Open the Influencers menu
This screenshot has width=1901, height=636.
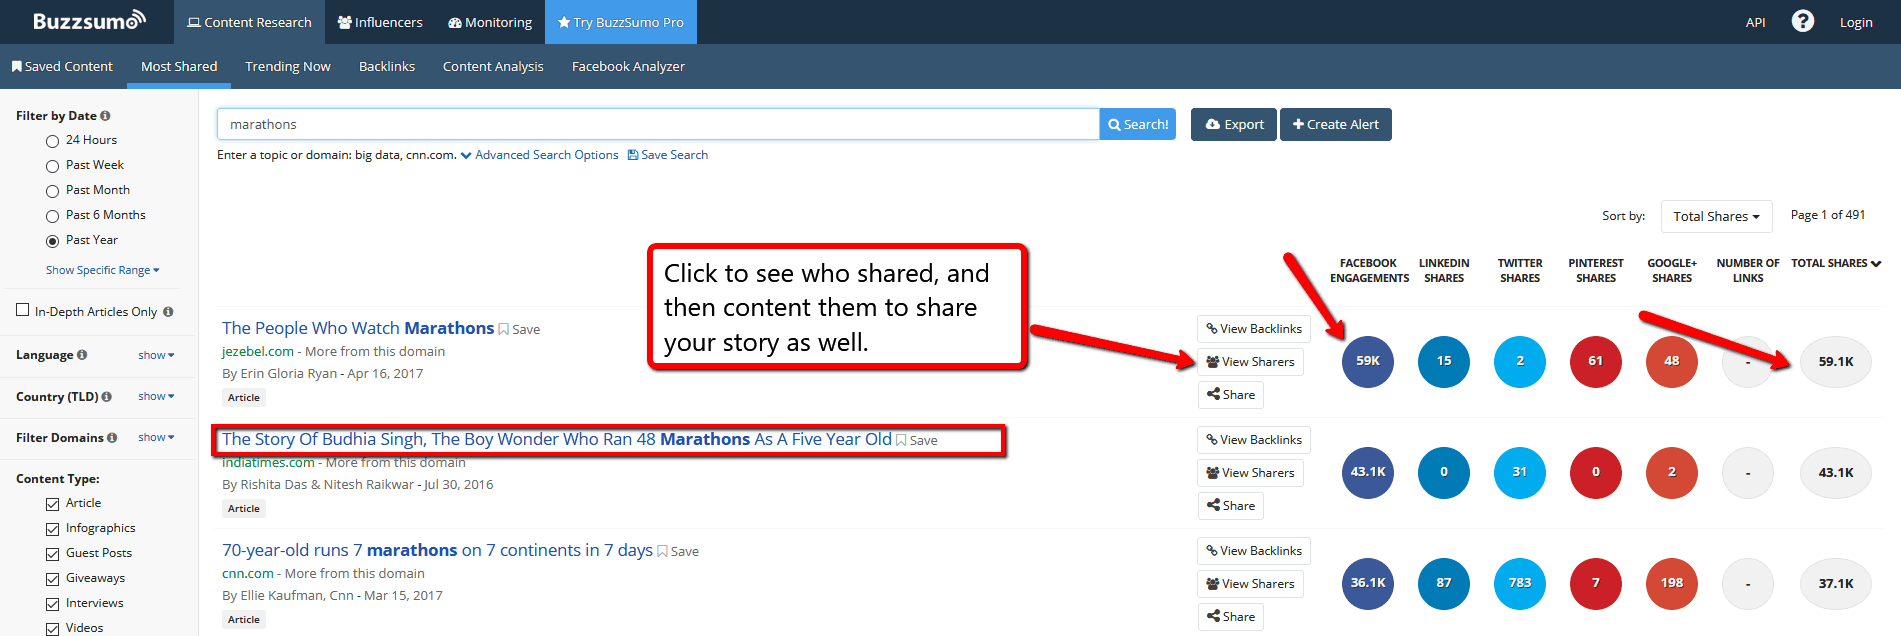point(380,22)
